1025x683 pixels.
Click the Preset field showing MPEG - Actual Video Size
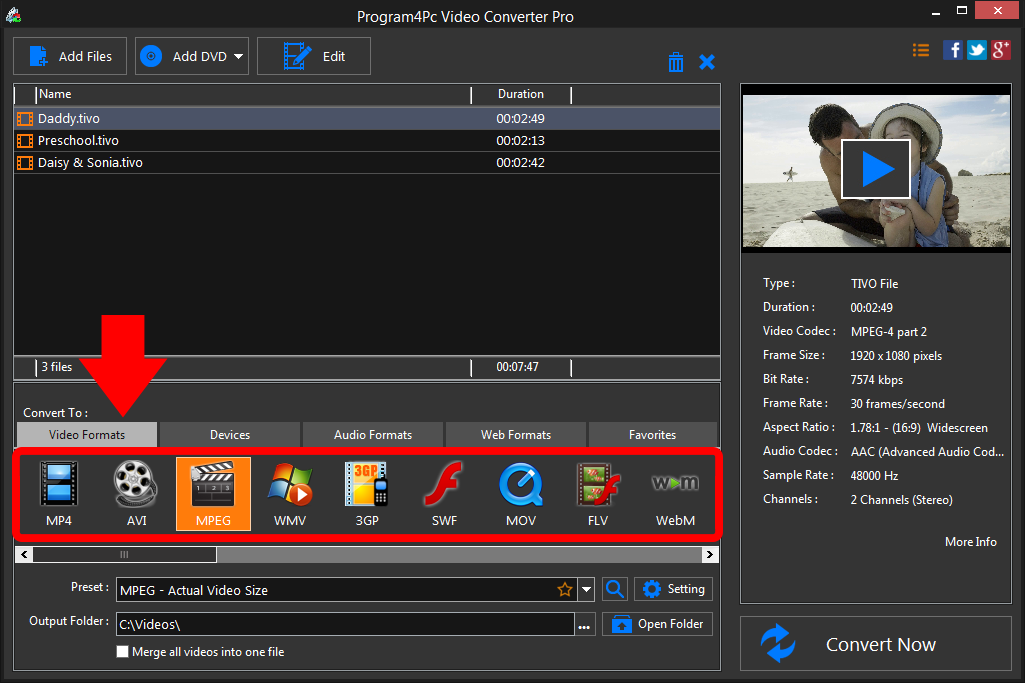(348, 590)
